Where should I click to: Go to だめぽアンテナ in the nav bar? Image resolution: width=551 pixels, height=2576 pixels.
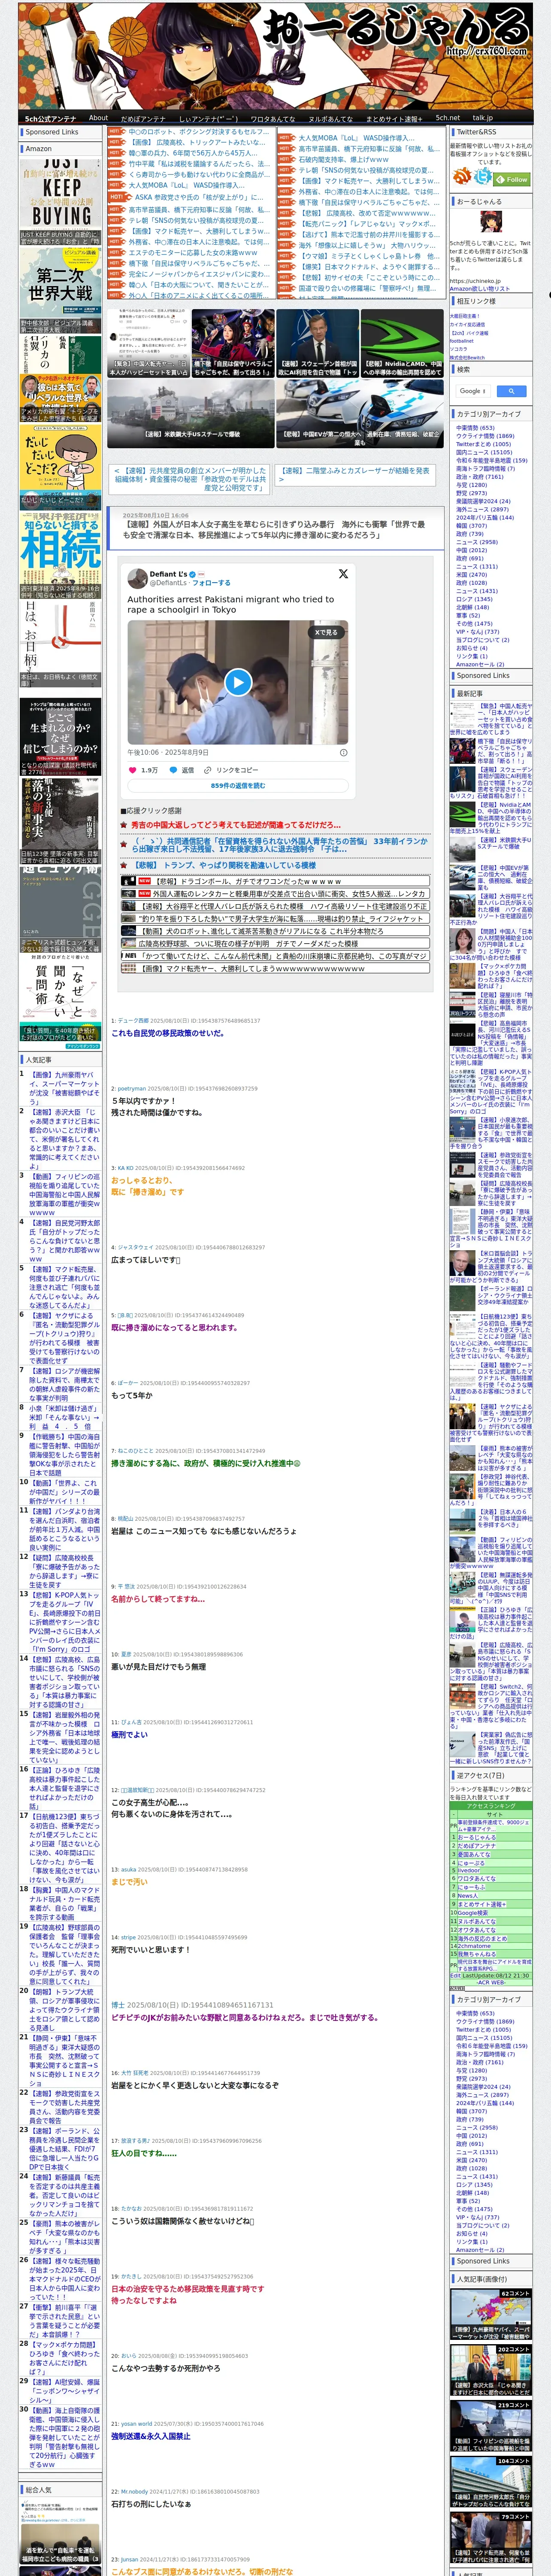point(143,118)
